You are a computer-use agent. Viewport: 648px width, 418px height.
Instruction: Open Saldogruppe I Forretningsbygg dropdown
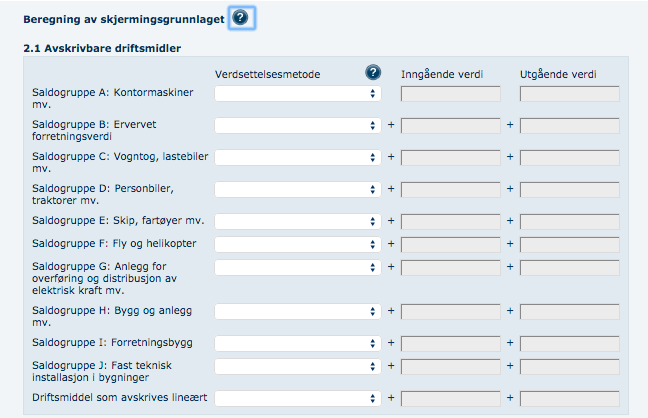pyautogui.click(x=297, y=343)
